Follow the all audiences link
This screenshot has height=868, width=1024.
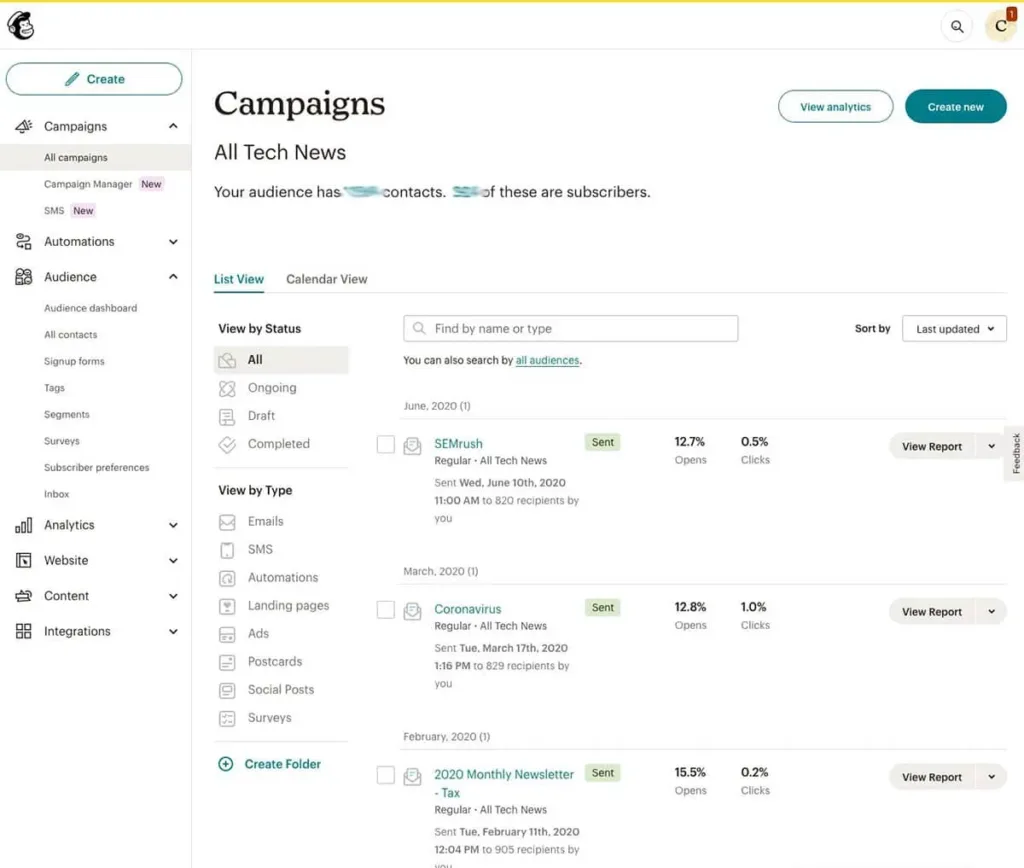coord(547,360)
